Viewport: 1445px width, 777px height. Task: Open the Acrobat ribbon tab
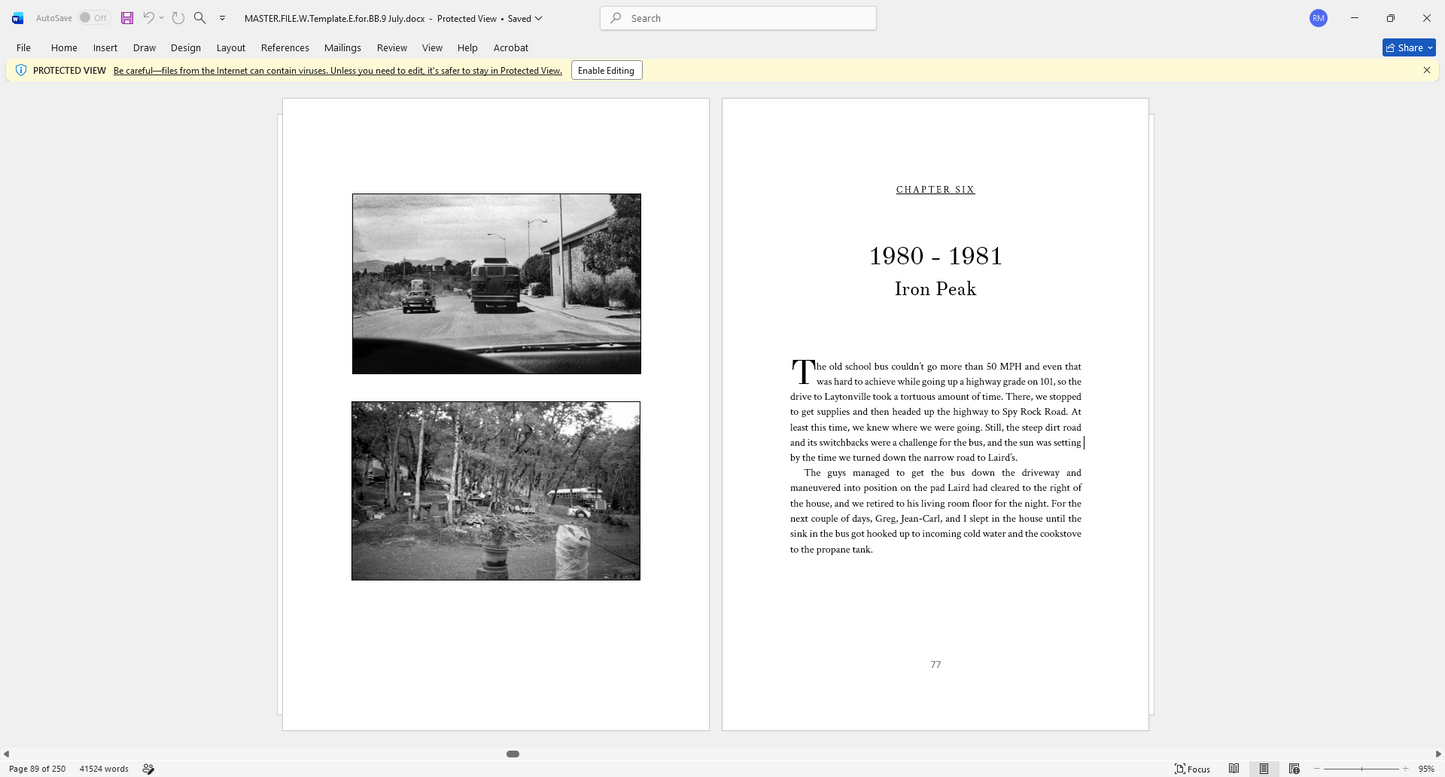pos(511,47)
